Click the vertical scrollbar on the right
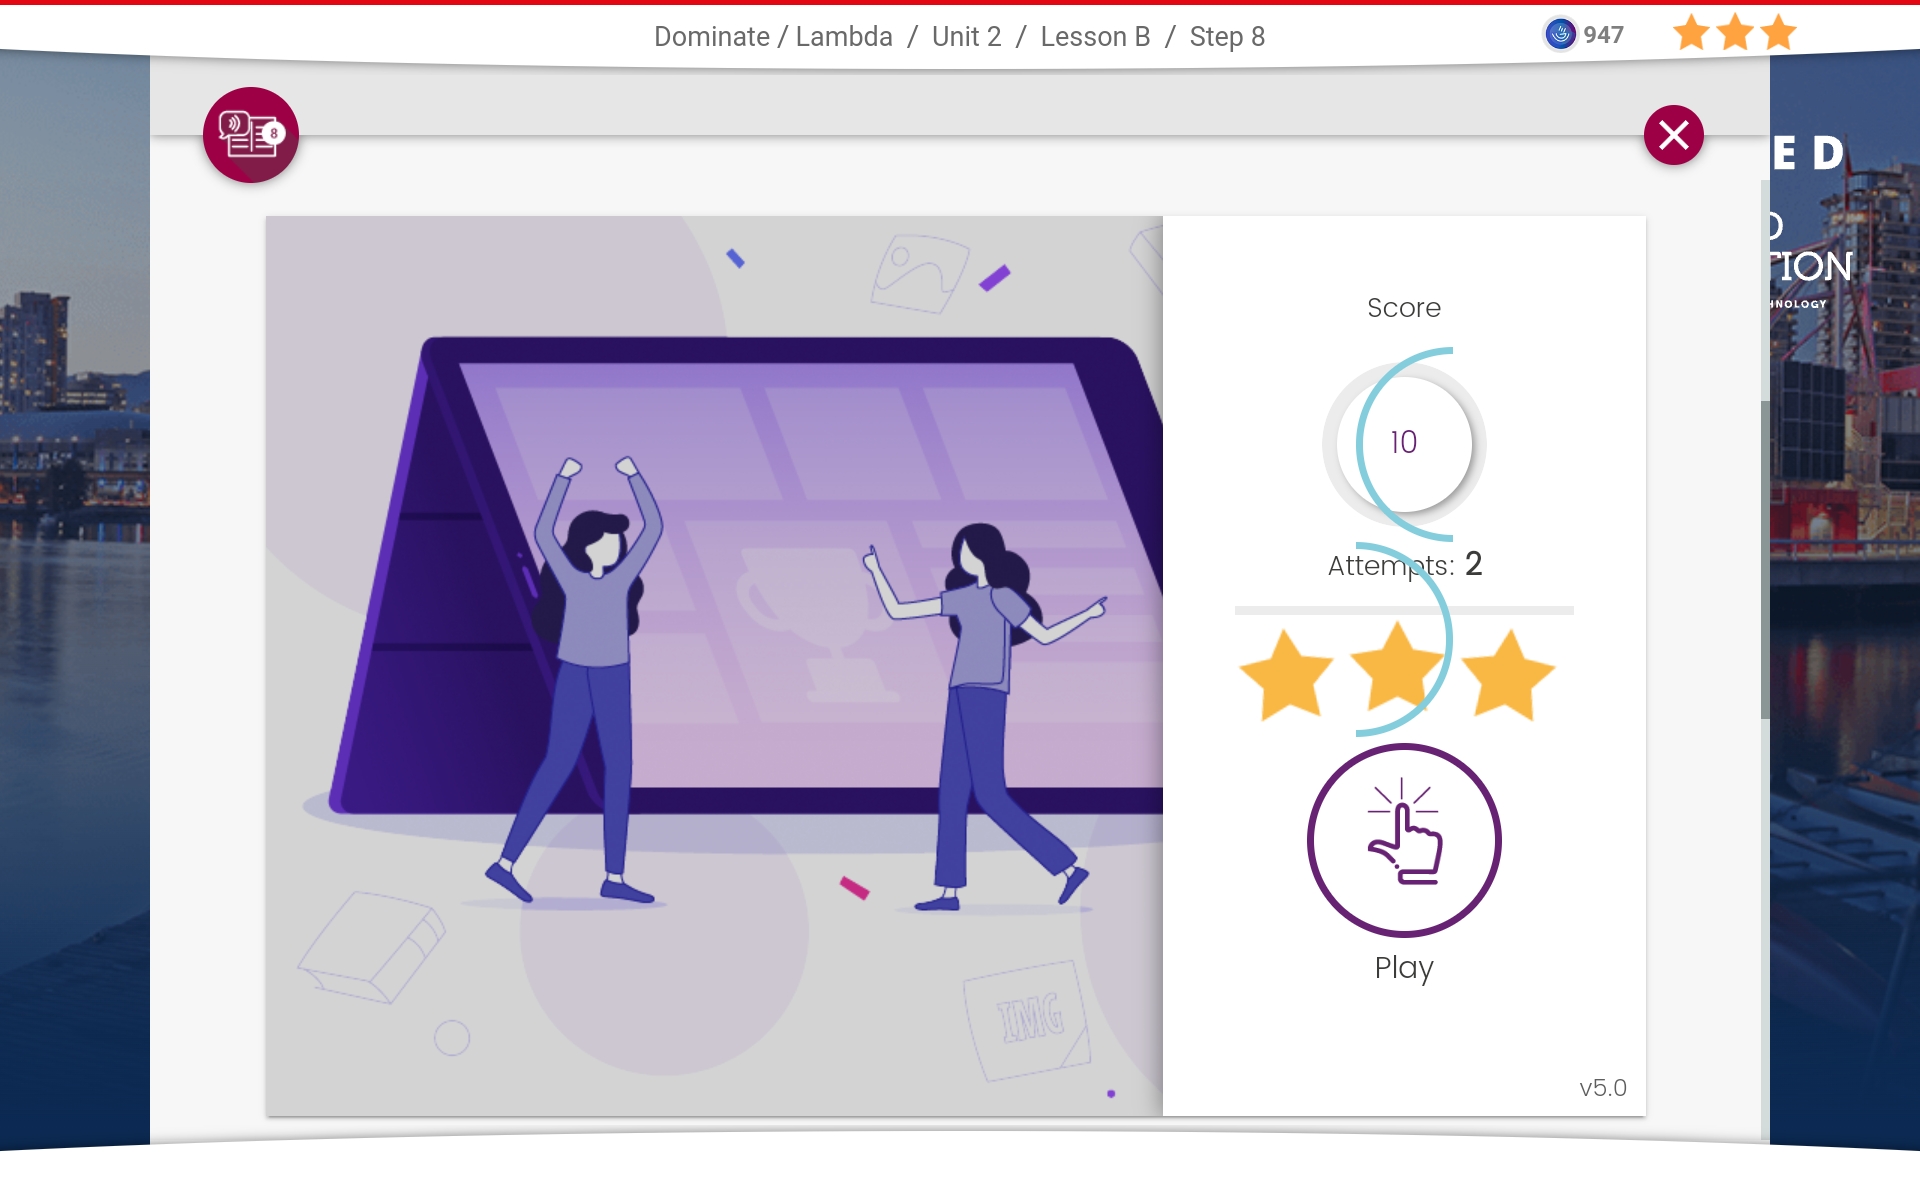Viewport: 1920px width, 1200px height. pyautogui.click(x=1765, y=560)
